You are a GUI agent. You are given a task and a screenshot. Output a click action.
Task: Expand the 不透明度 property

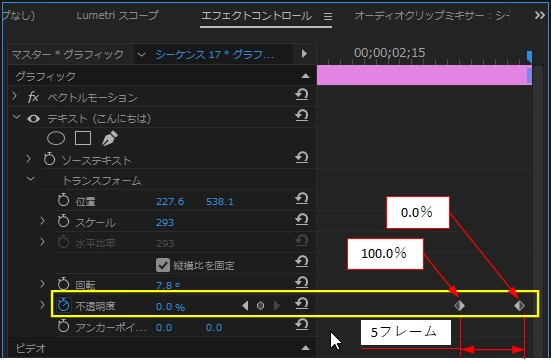tap(43, 305)
